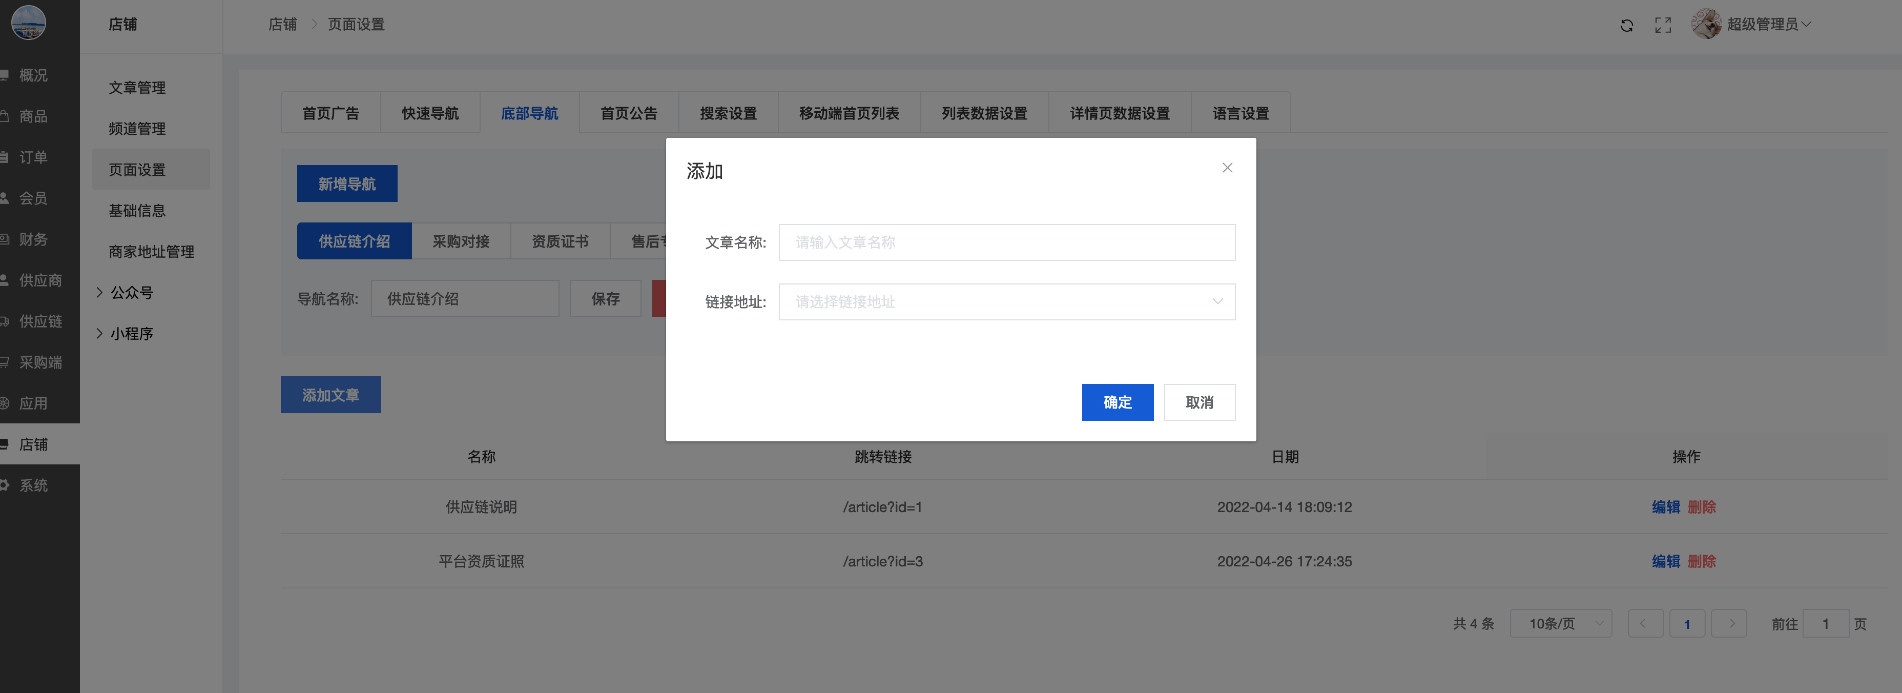Go to next page arrow in pagination
1902x693 pixels.
coord(1729,624)
